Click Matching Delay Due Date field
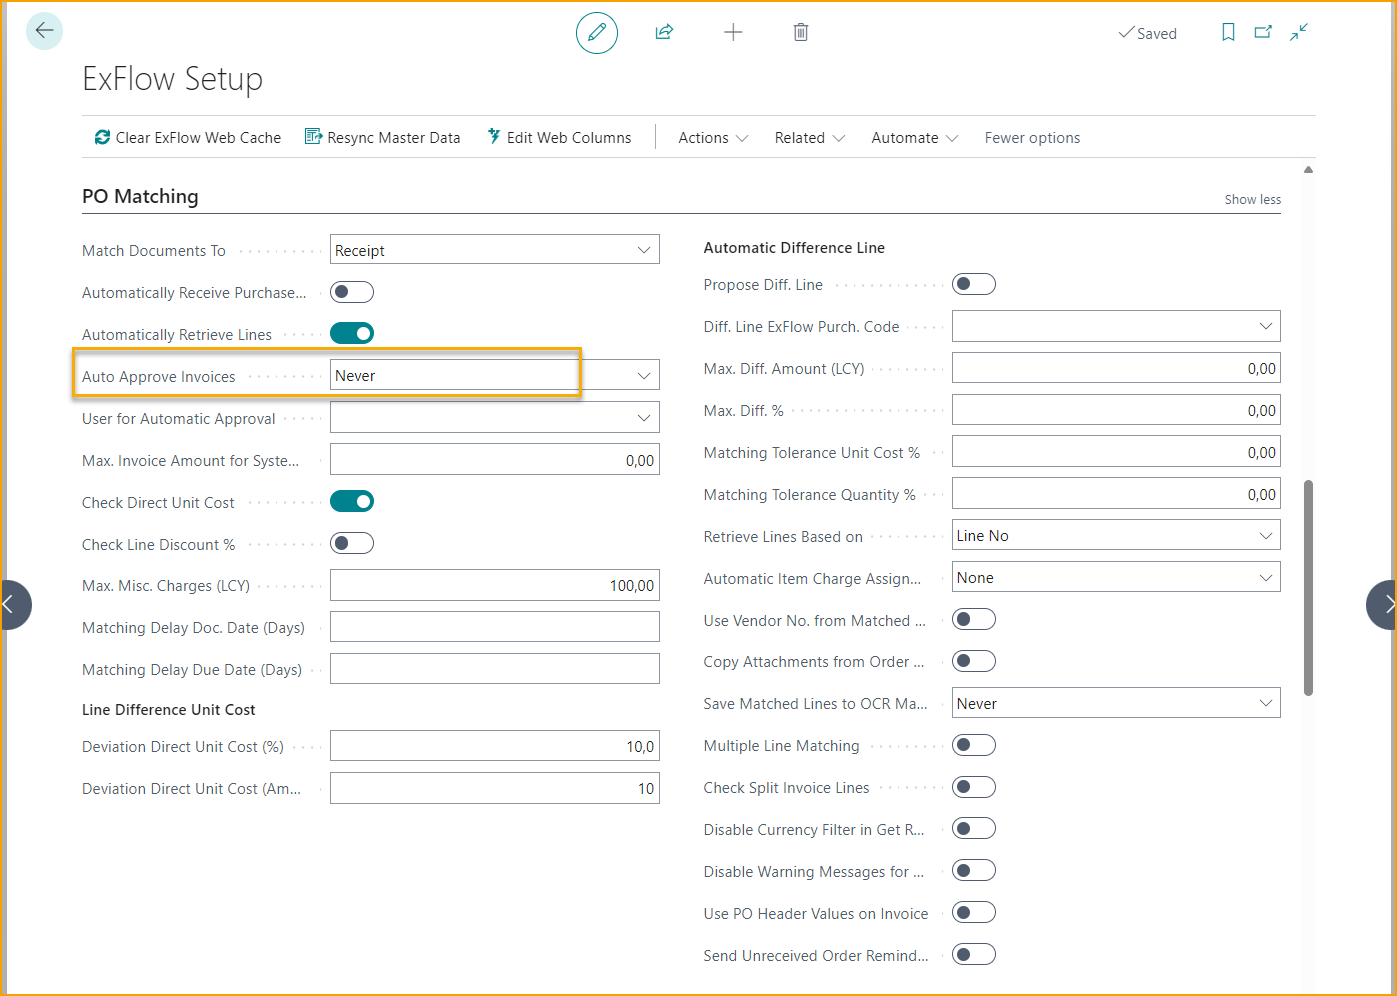 point(495,669)
